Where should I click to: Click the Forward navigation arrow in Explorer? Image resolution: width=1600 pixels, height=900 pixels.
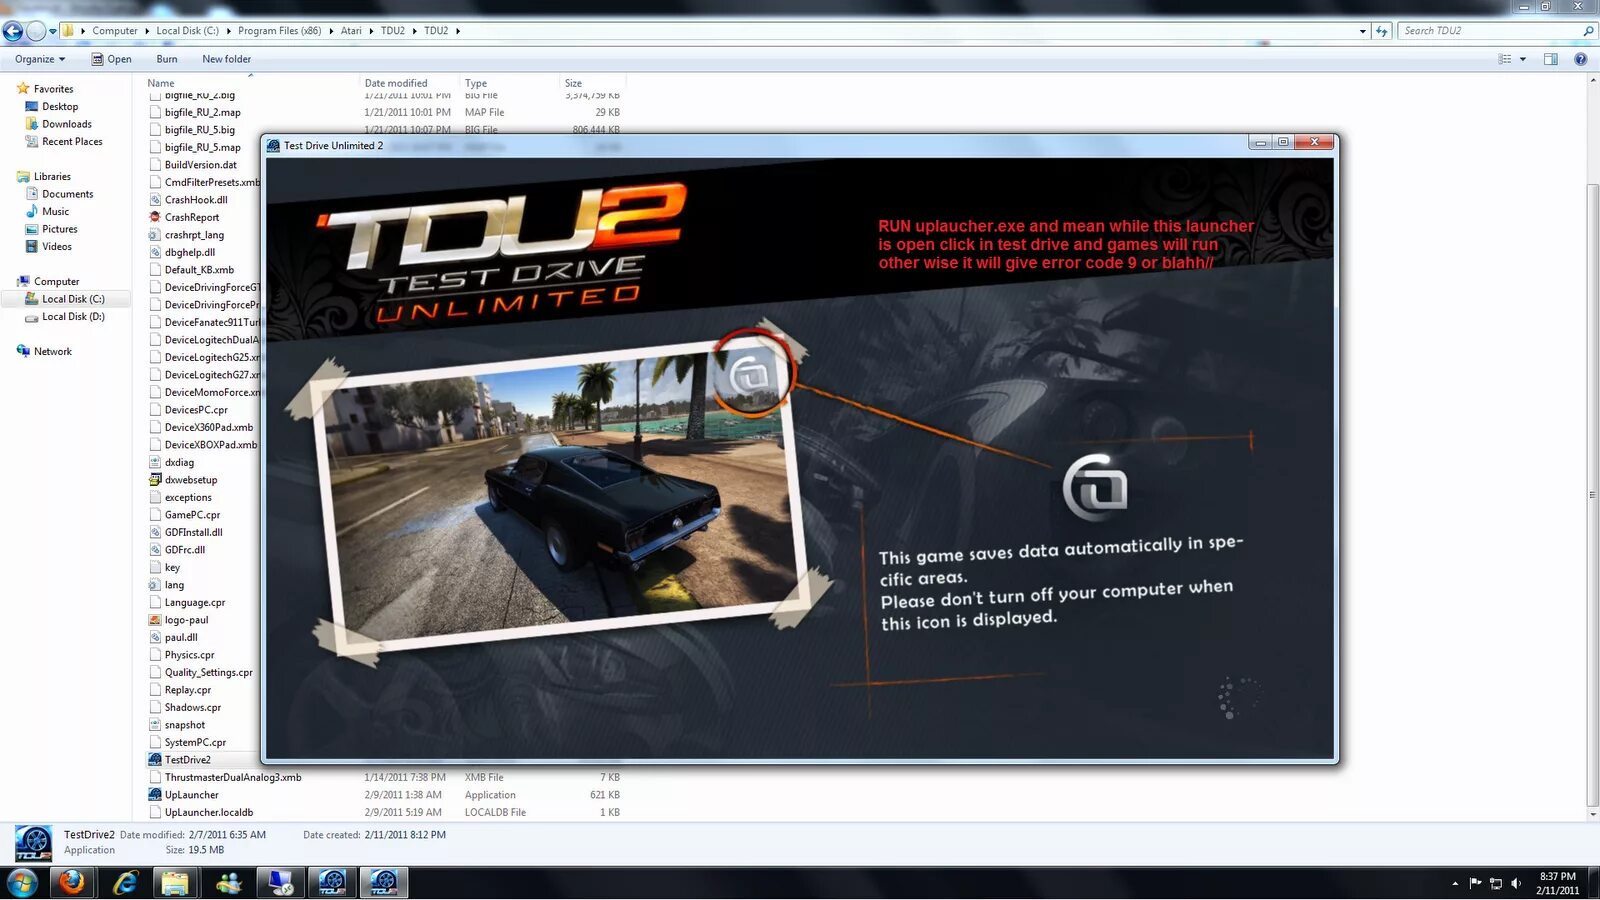(x=36, y=31)
